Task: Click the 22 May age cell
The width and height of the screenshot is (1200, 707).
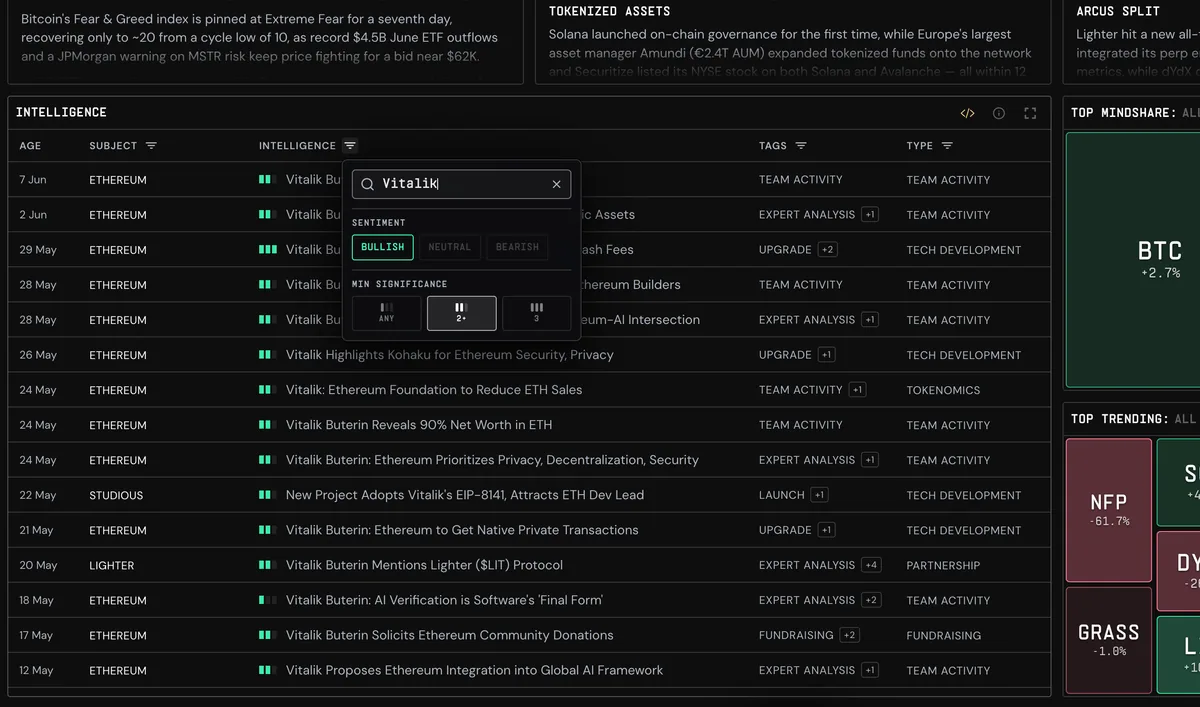Action: tap(38, 495)
